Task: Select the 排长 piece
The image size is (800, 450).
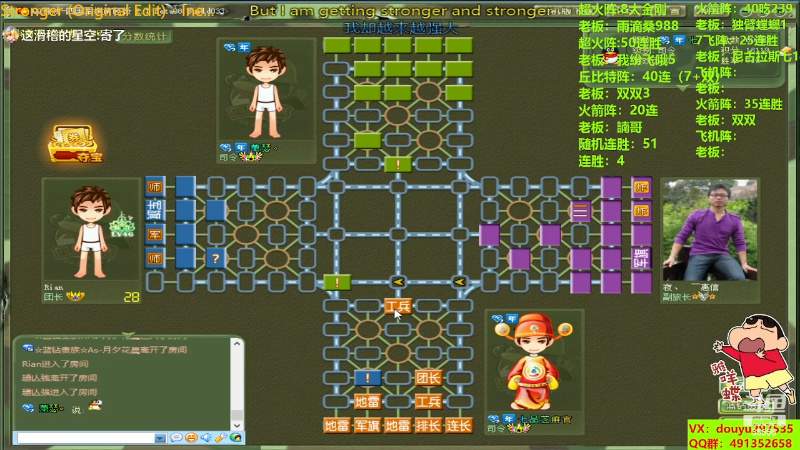Action: tap(428, 425)
